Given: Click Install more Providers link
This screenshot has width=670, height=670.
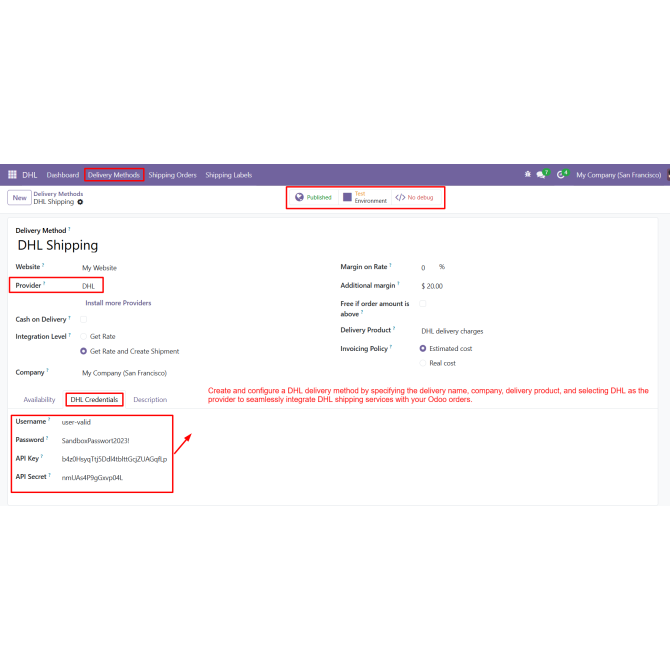Looking at the screenshot, I should (118, 303).
